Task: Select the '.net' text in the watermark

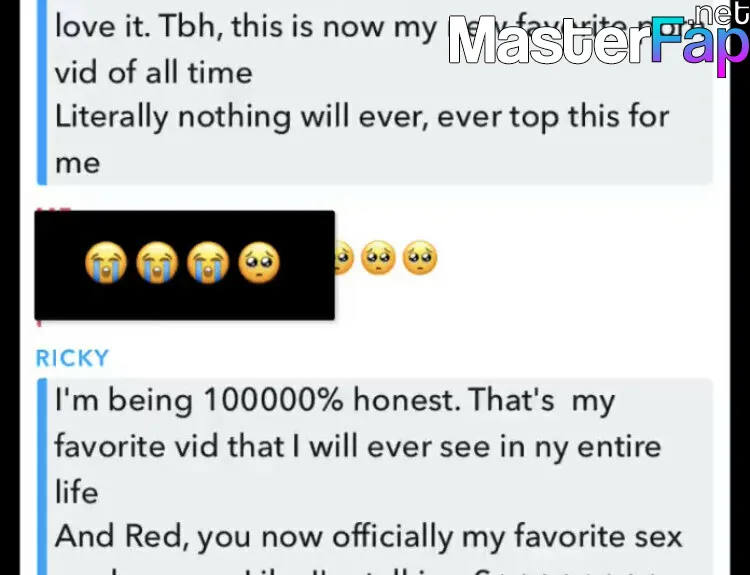Action: pos(720,12)
